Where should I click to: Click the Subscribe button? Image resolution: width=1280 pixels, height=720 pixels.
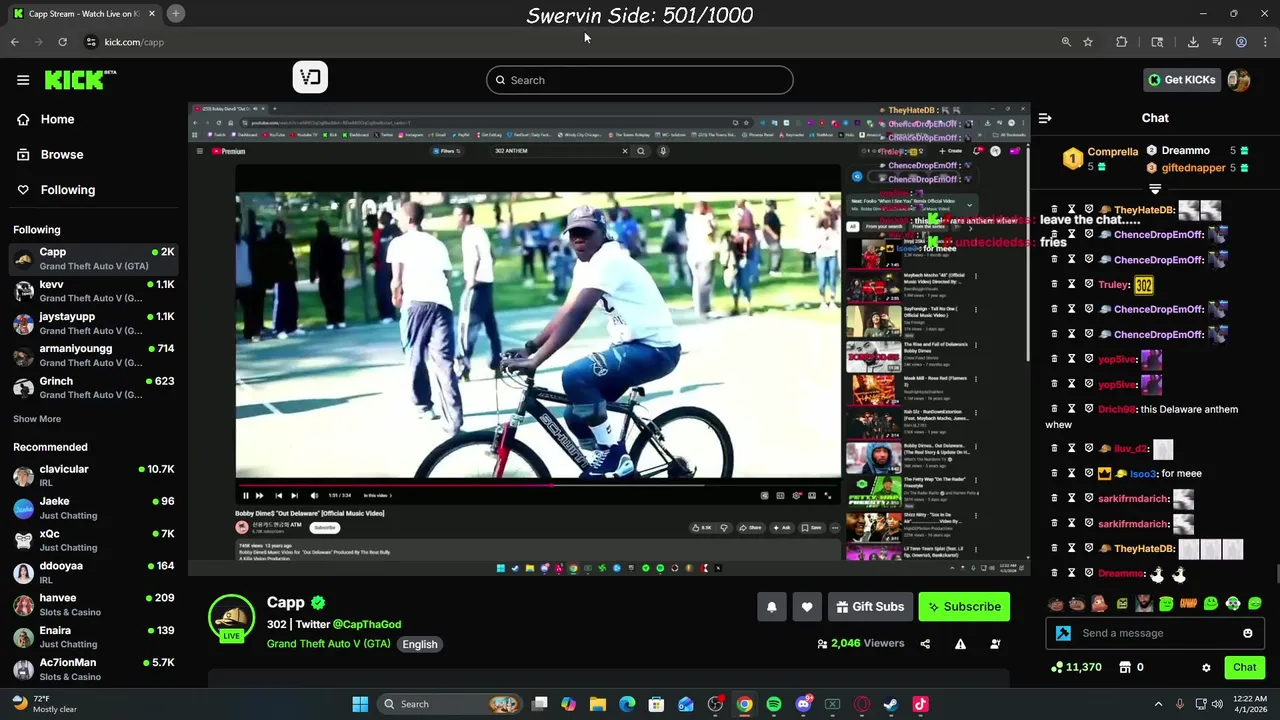point(964,607)
